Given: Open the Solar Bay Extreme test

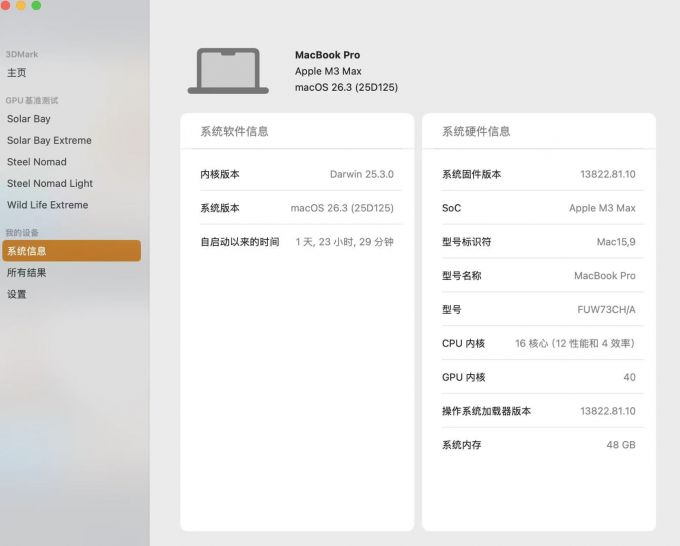Looking at the screenshot, I should 49,141.
